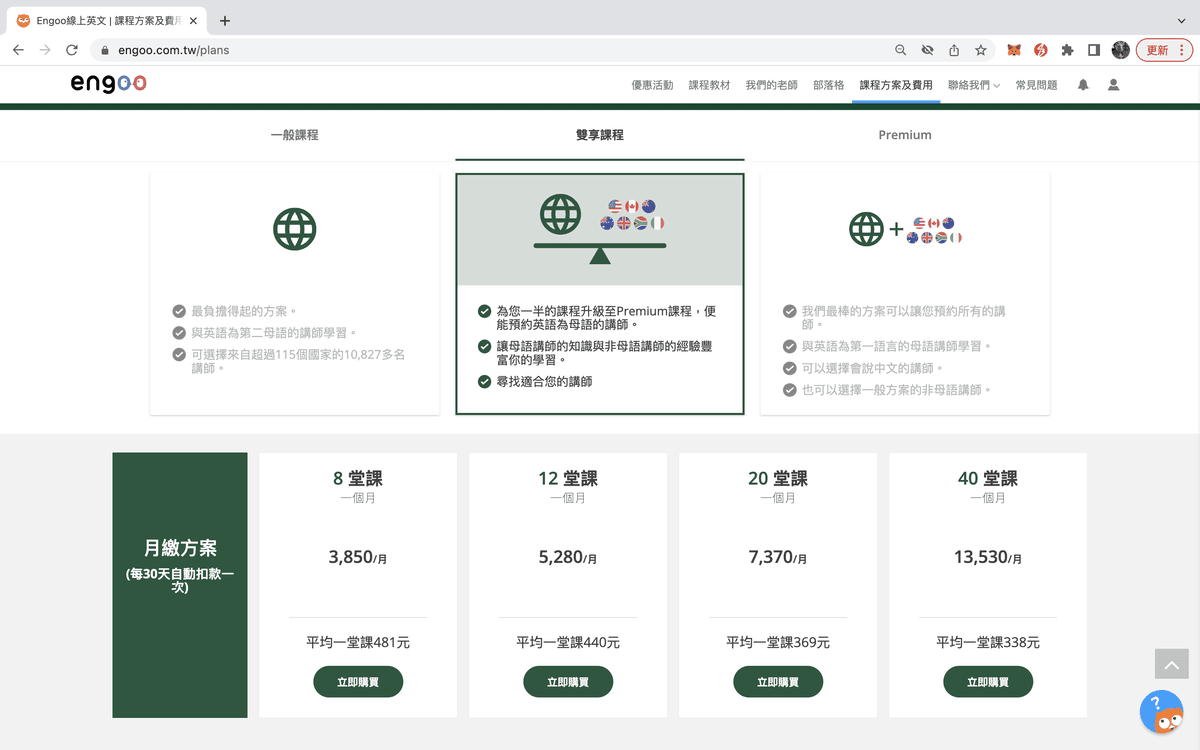Close the Engoo browser tab
1200x750 pixels.
[193, 20]
